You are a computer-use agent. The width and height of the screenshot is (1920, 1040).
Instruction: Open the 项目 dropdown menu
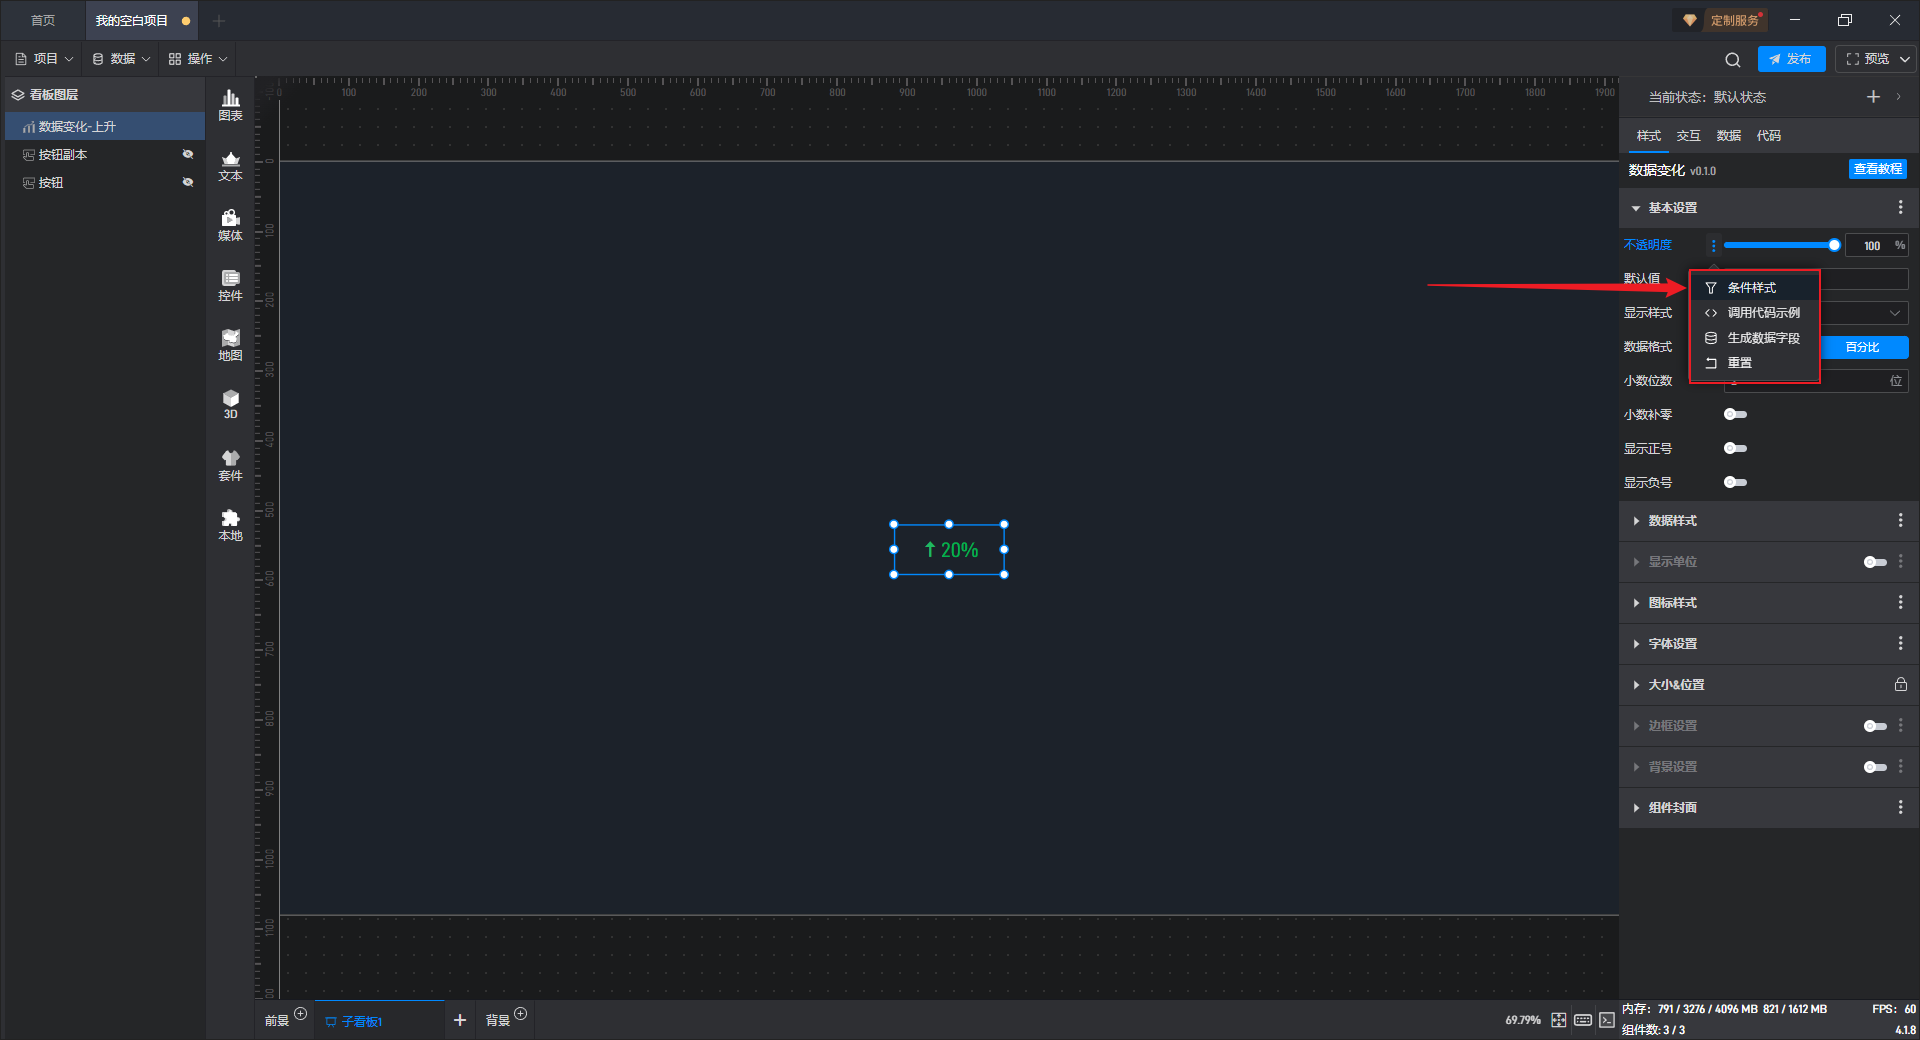[44, 59]
